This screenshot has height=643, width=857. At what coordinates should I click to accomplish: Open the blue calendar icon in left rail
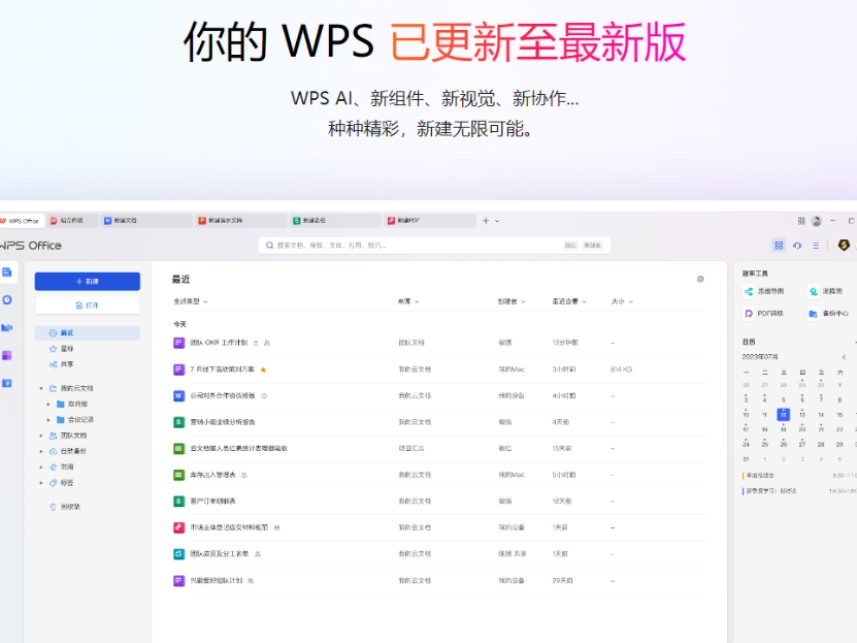pyautogui.click(x=7, y=383)
